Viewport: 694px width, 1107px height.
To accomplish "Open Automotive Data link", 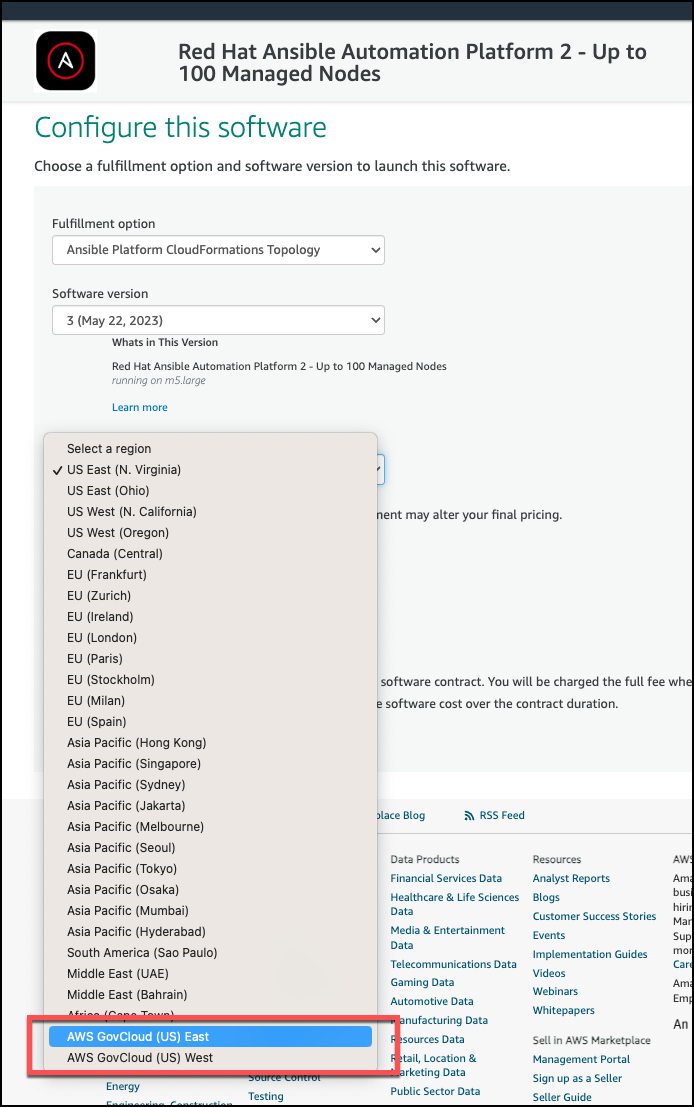I will [432, 1002].
